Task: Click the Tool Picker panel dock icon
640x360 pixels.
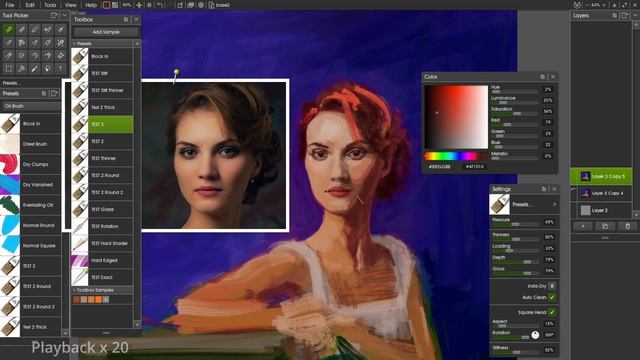Action: click(x=54, y=16)
